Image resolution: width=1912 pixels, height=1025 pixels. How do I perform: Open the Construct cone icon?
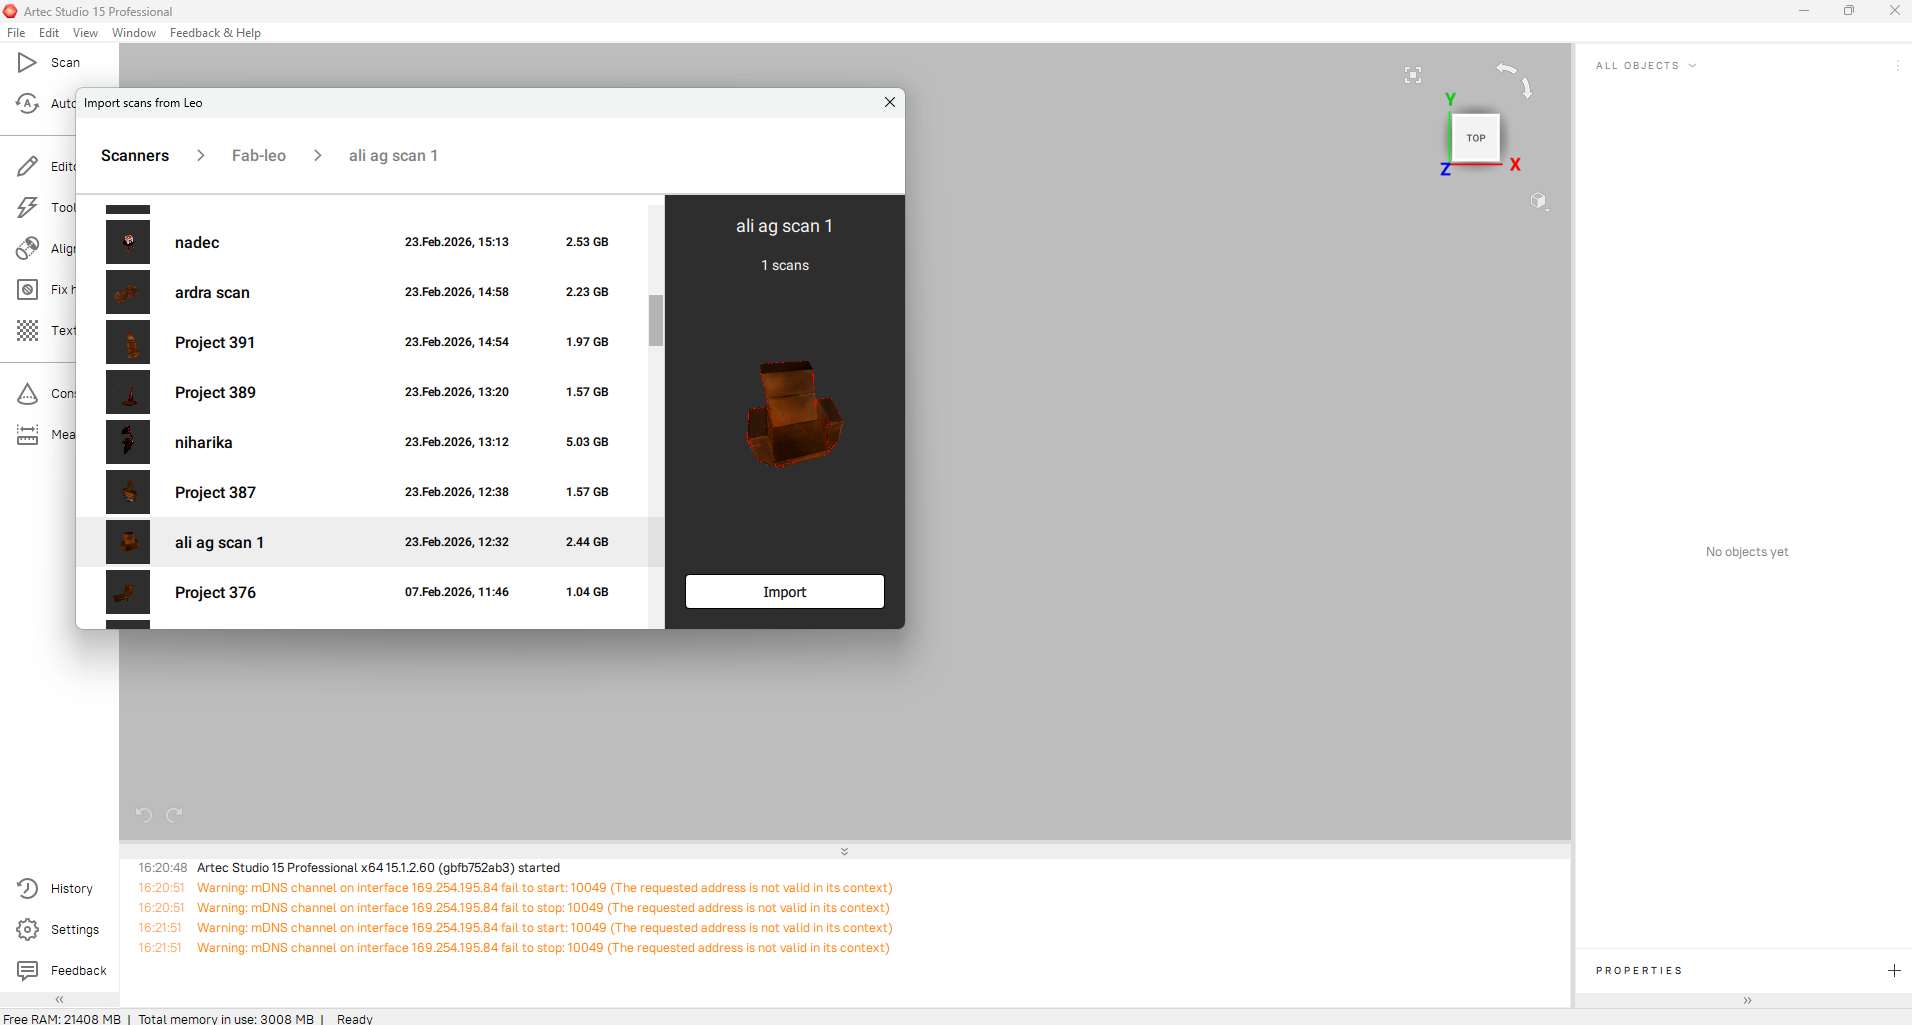(27, 393)
